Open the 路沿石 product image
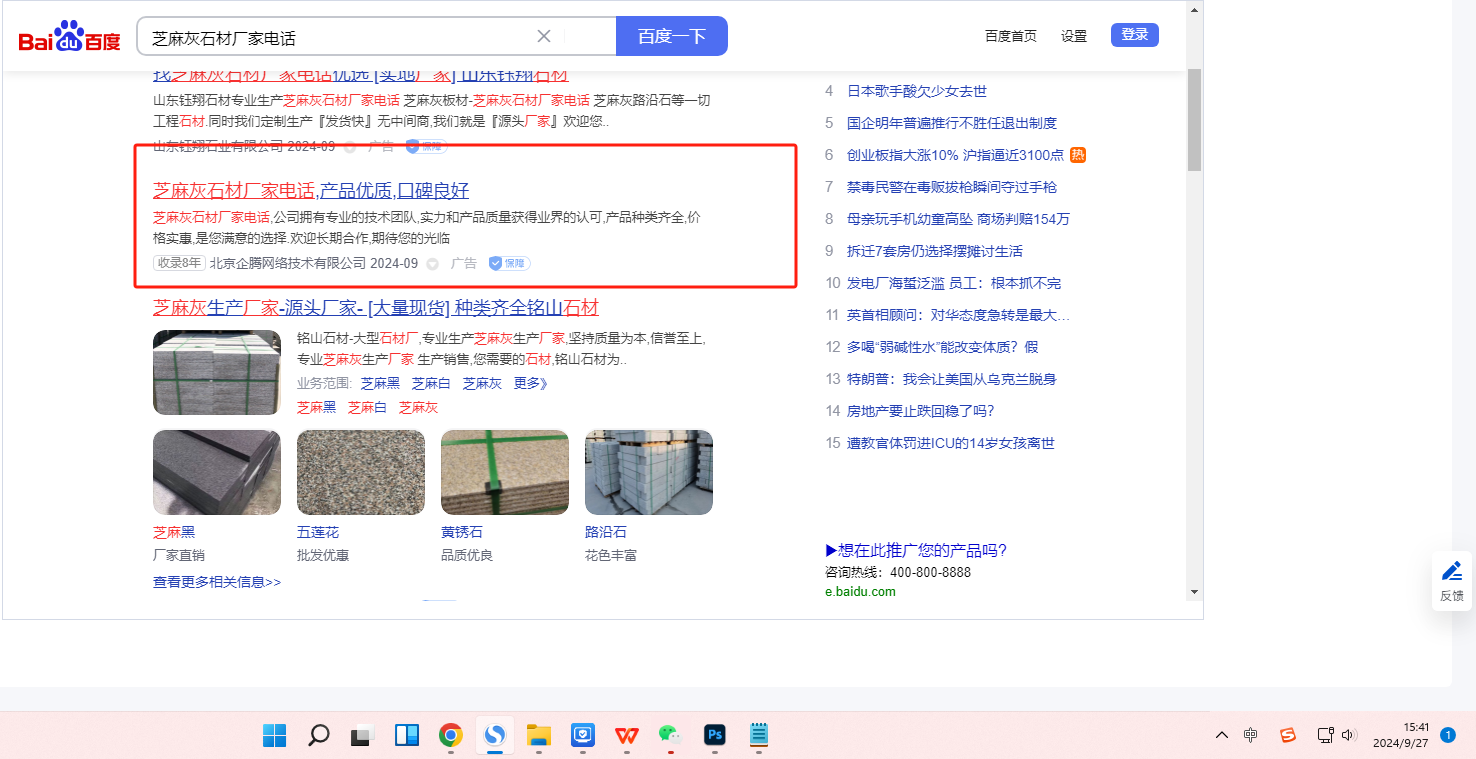 649,472
